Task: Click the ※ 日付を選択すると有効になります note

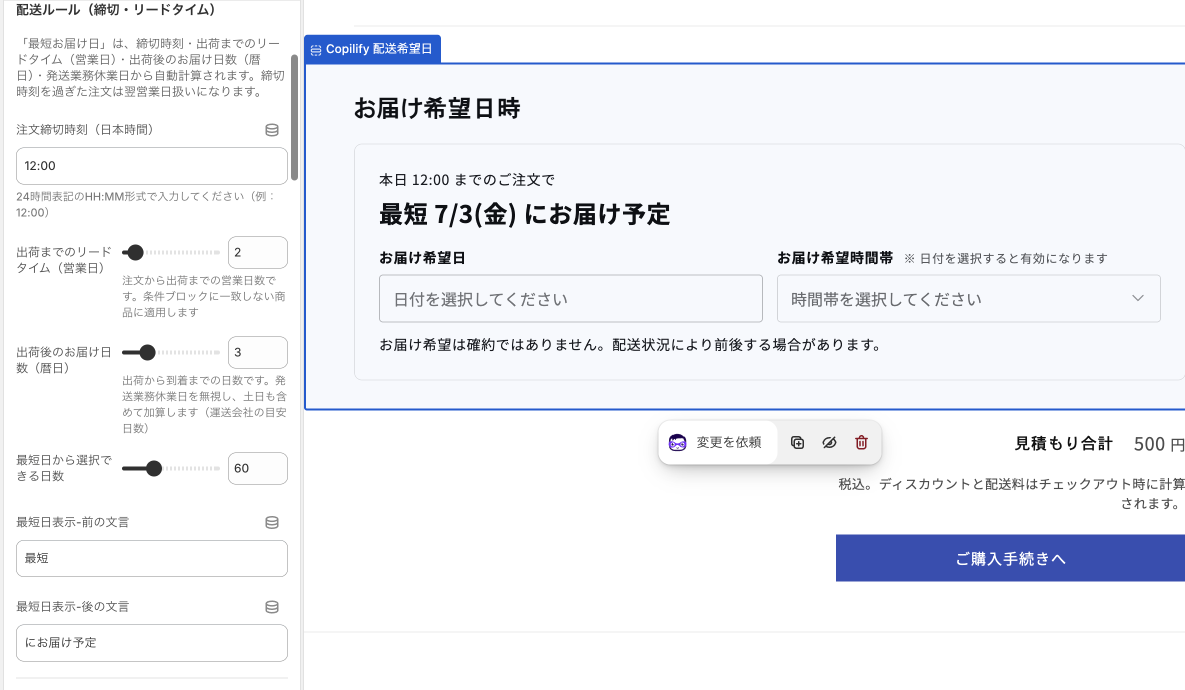Action: tap(1006, 258)
